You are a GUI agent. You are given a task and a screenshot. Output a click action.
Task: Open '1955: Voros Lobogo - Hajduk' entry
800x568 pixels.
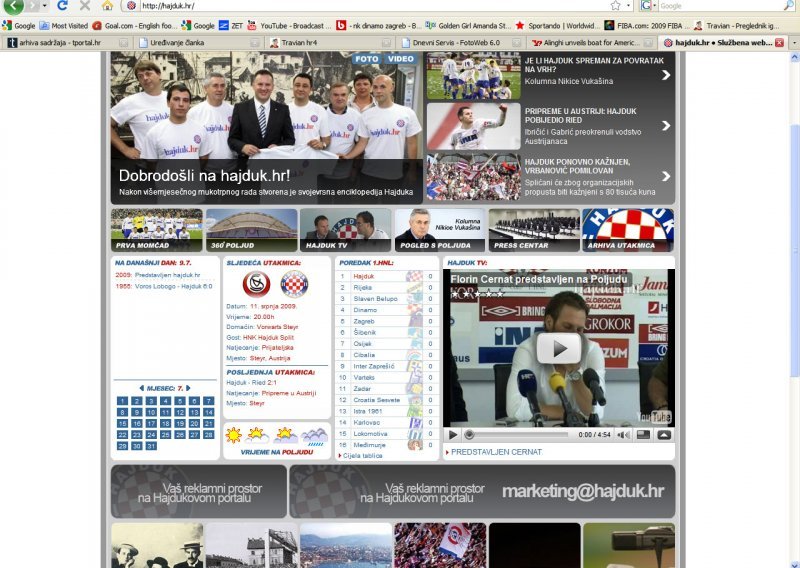pyautogui.click(x=164, y=286)
